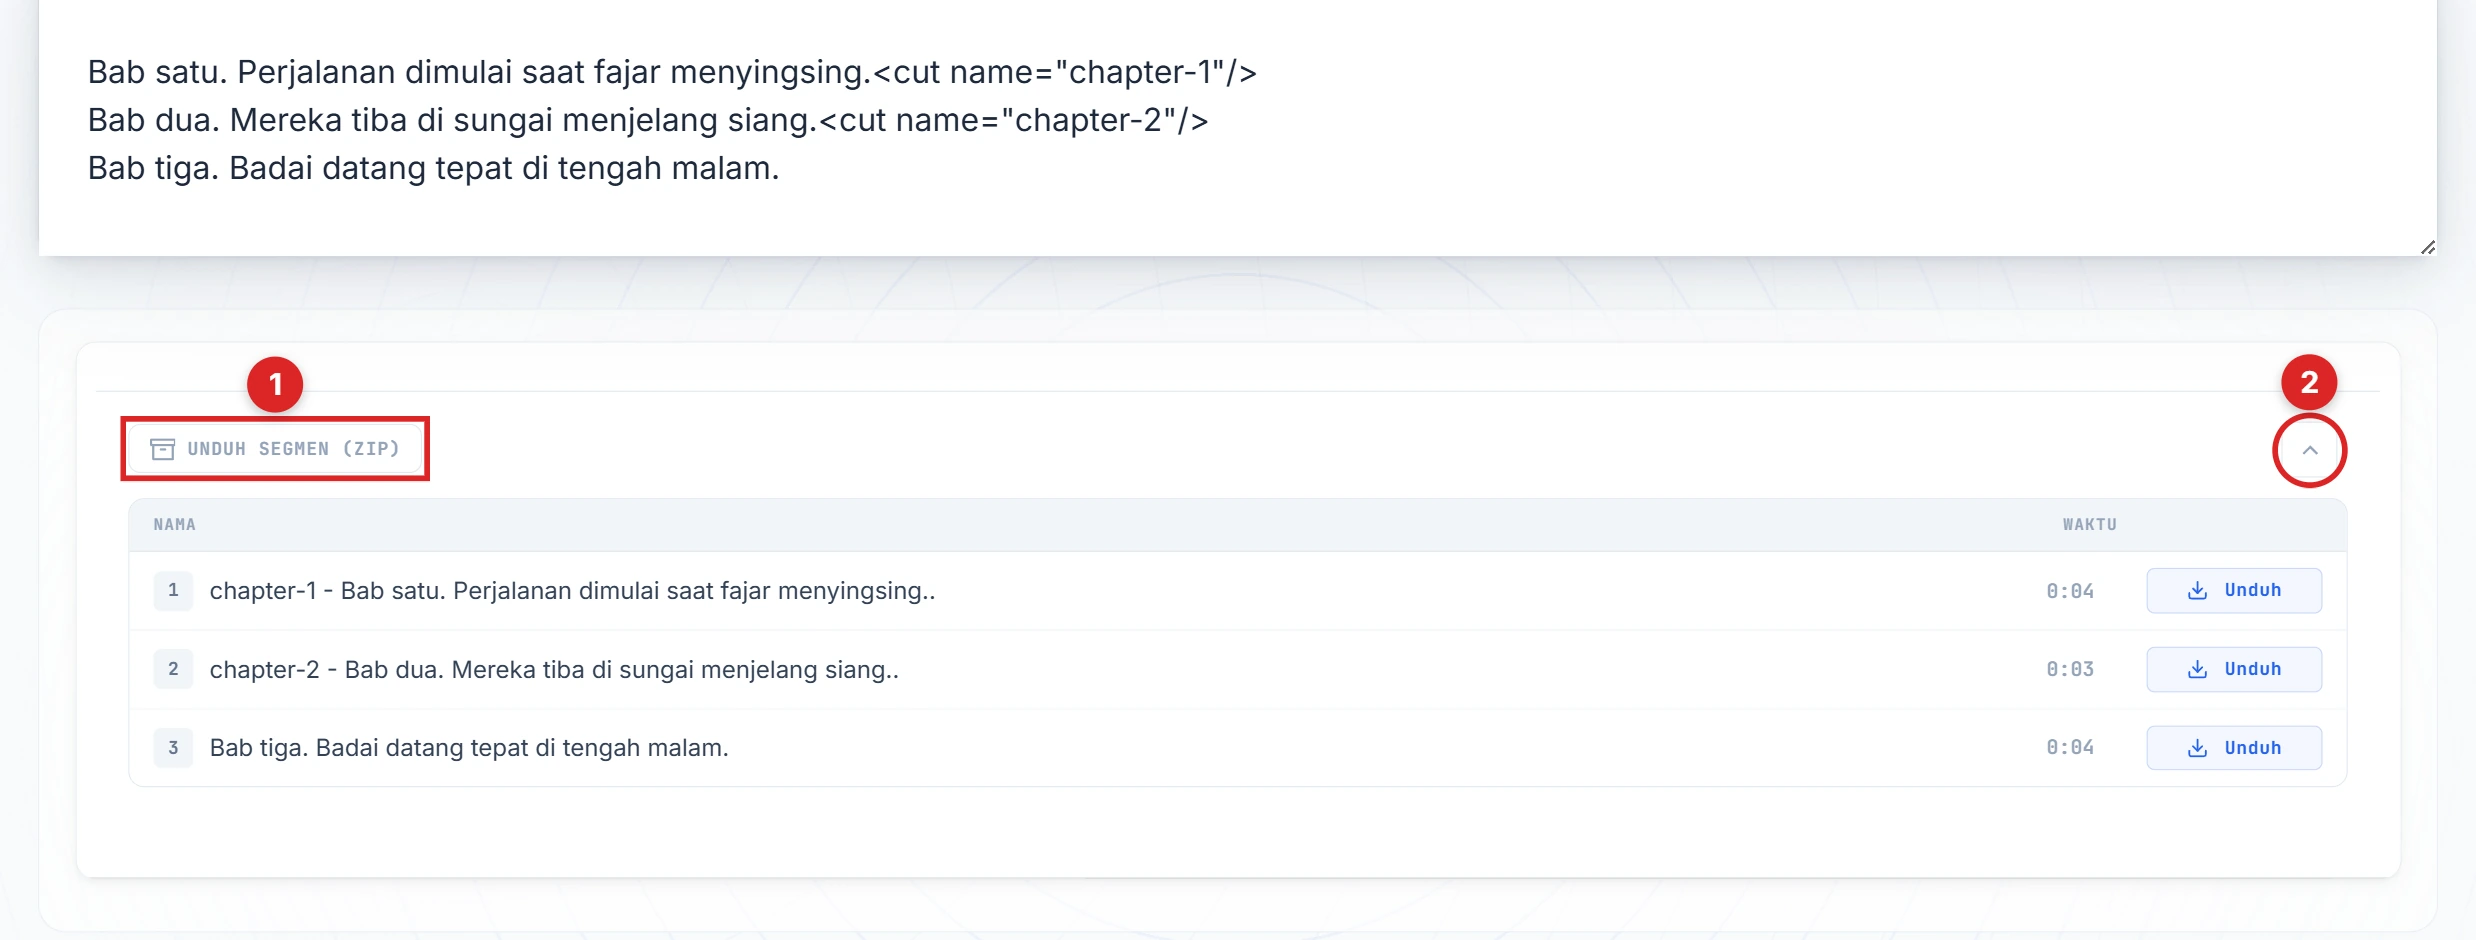Download the chapter-1 segment audio

tap(2233, 591)
